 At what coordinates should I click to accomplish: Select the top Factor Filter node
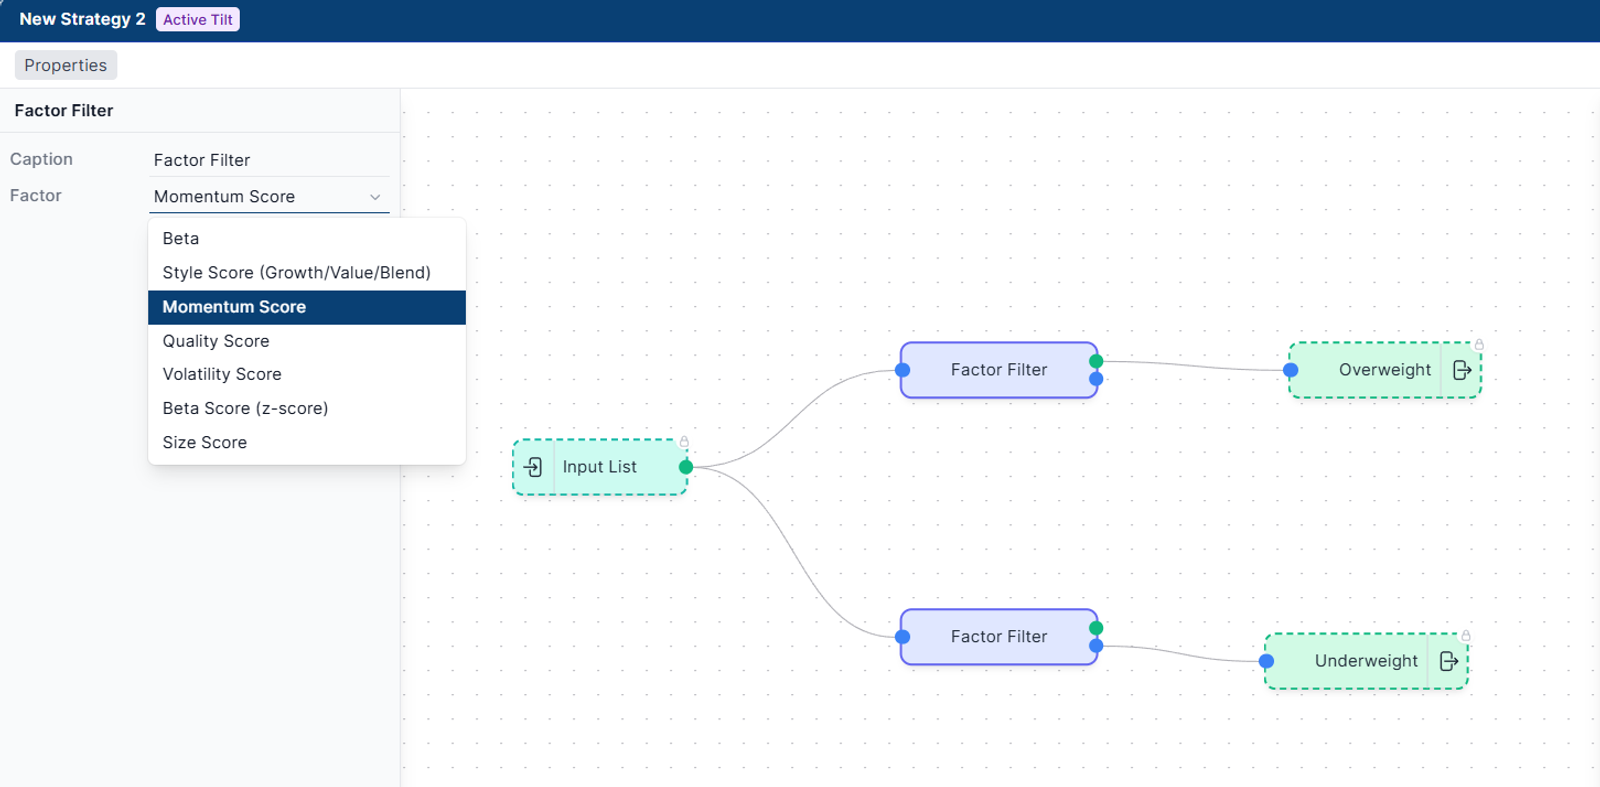999,370
